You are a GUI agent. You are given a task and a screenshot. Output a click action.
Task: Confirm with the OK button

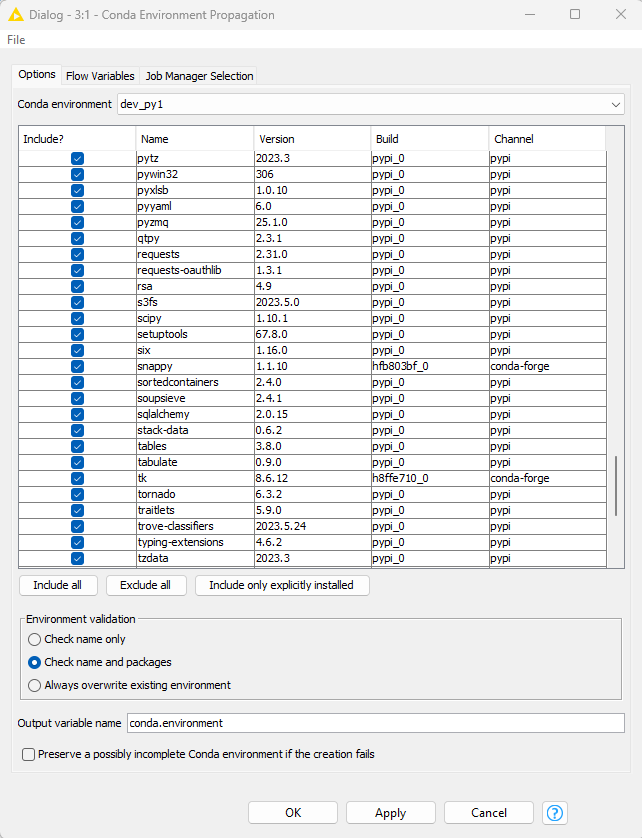(293, 813)
